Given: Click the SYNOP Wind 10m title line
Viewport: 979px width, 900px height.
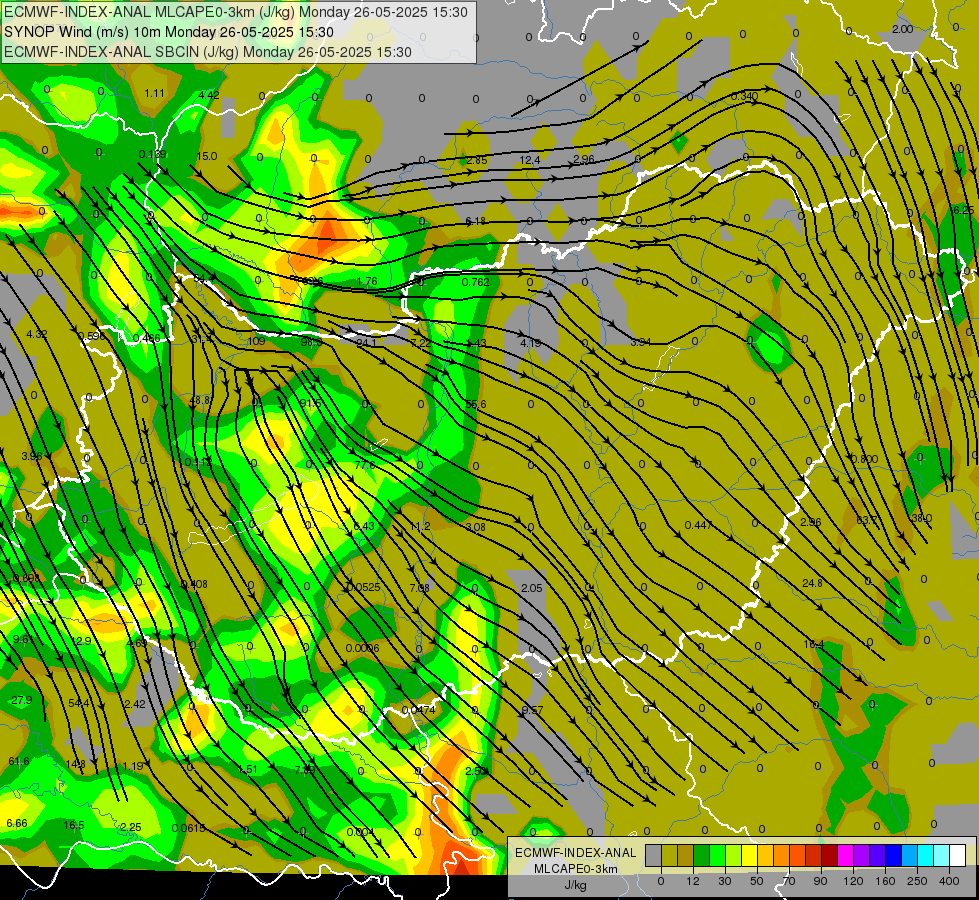Looking at the screenshot, I should coord(169,32).
